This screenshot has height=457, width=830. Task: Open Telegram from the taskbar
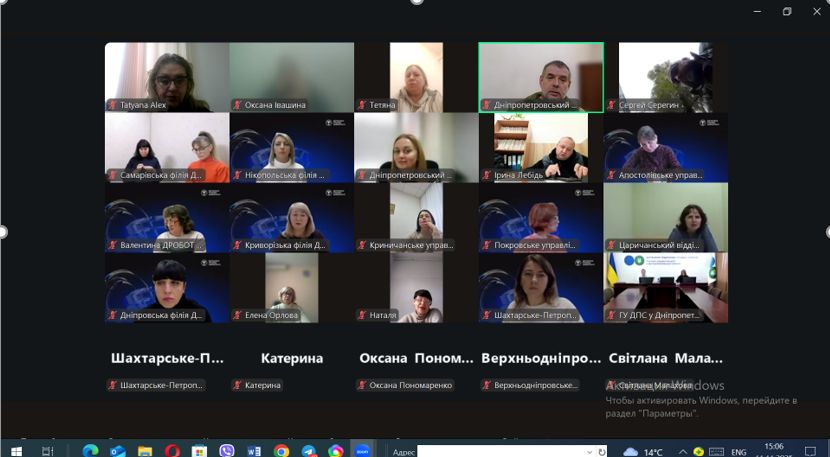(308, 451)
